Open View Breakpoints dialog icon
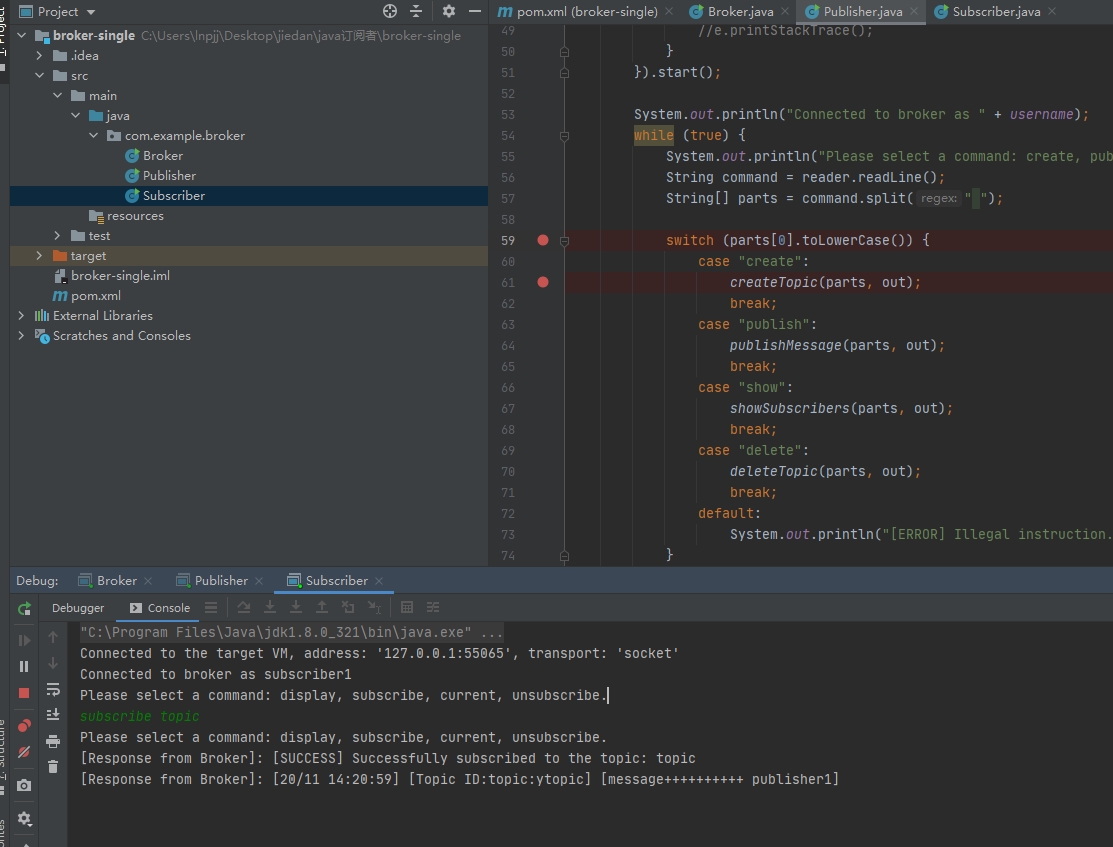Viewport: 1113px width, 847px height. 25,726
